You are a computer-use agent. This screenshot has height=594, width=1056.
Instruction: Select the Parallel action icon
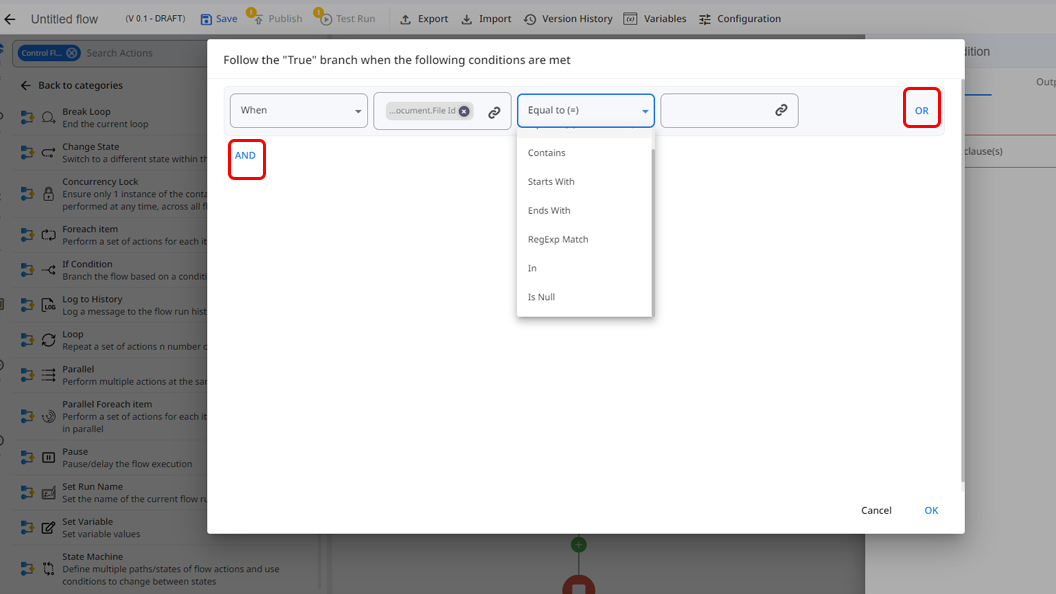point(48,375)
